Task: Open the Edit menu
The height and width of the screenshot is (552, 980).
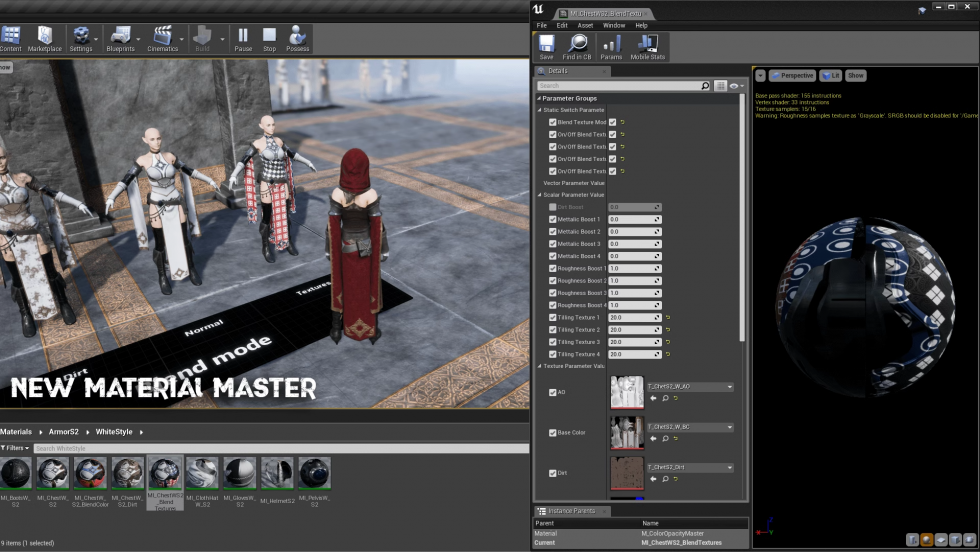Action: tap(562, 26)
